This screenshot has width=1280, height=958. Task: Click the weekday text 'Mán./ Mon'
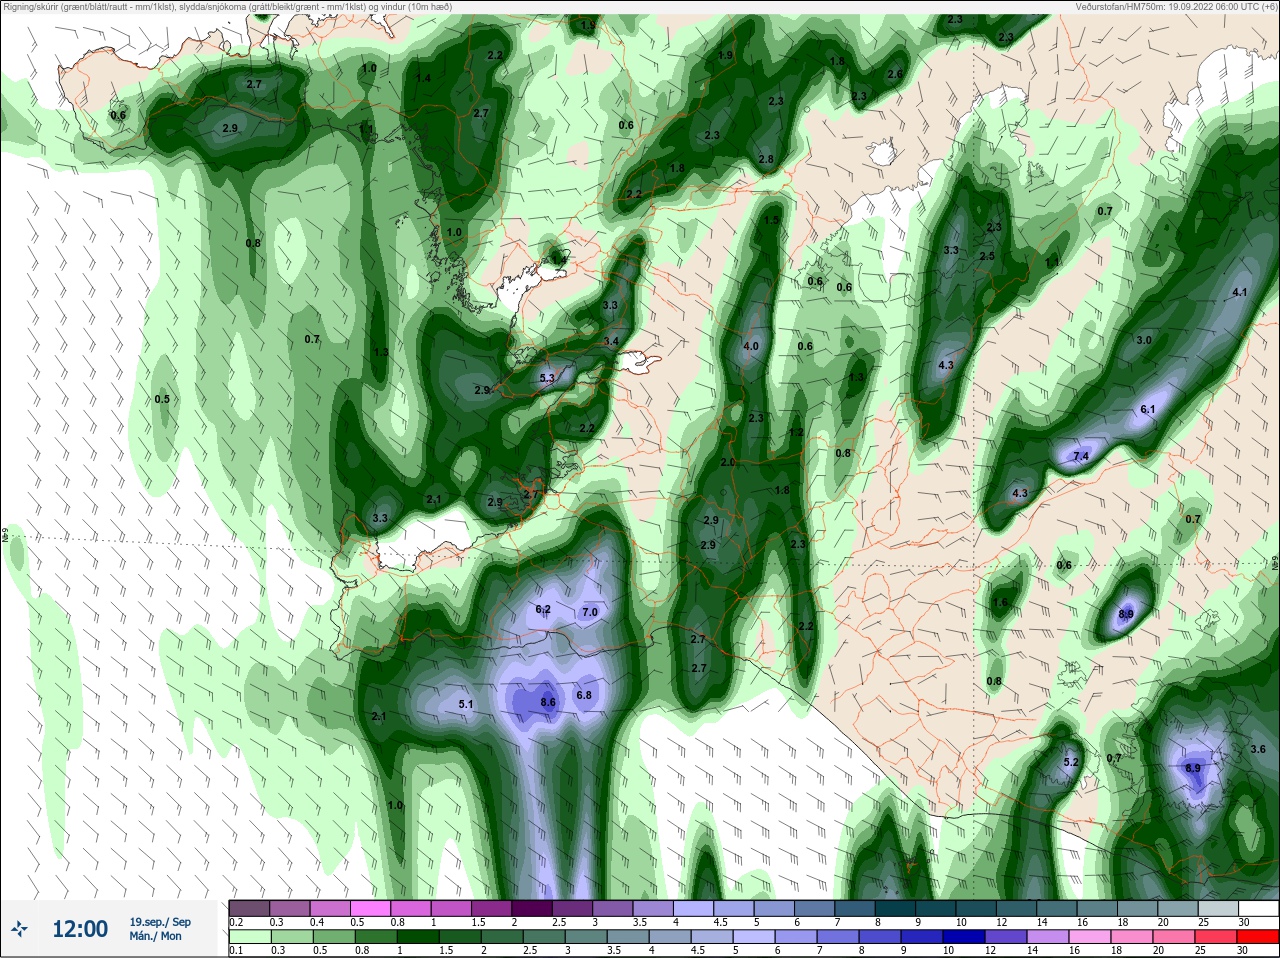(x=156, y=937)
